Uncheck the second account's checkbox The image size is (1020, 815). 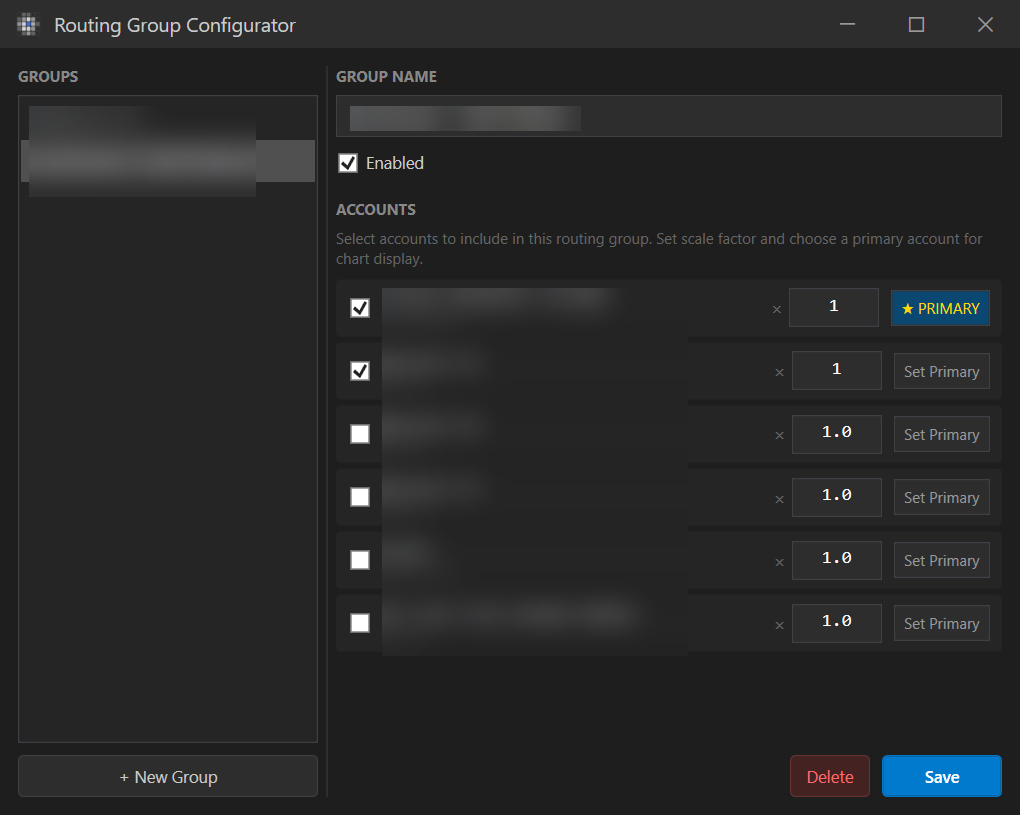coord(360,371)
